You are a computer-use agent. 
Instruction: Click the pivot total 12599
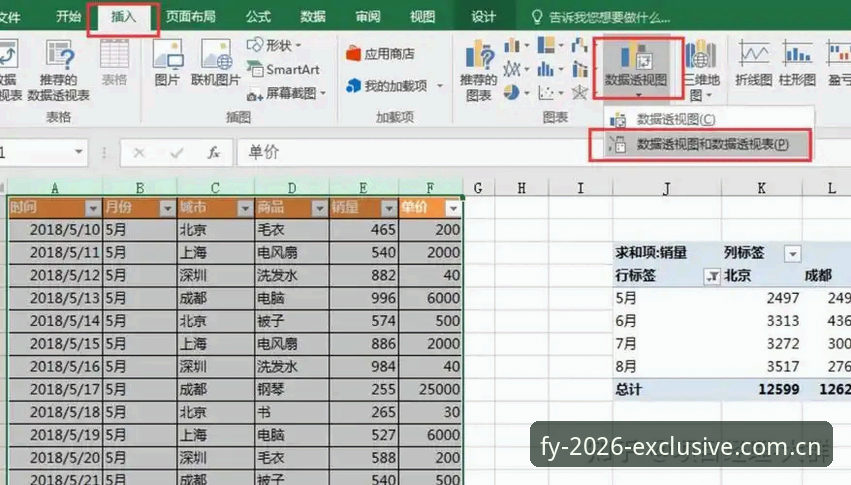tap(762, 390)
